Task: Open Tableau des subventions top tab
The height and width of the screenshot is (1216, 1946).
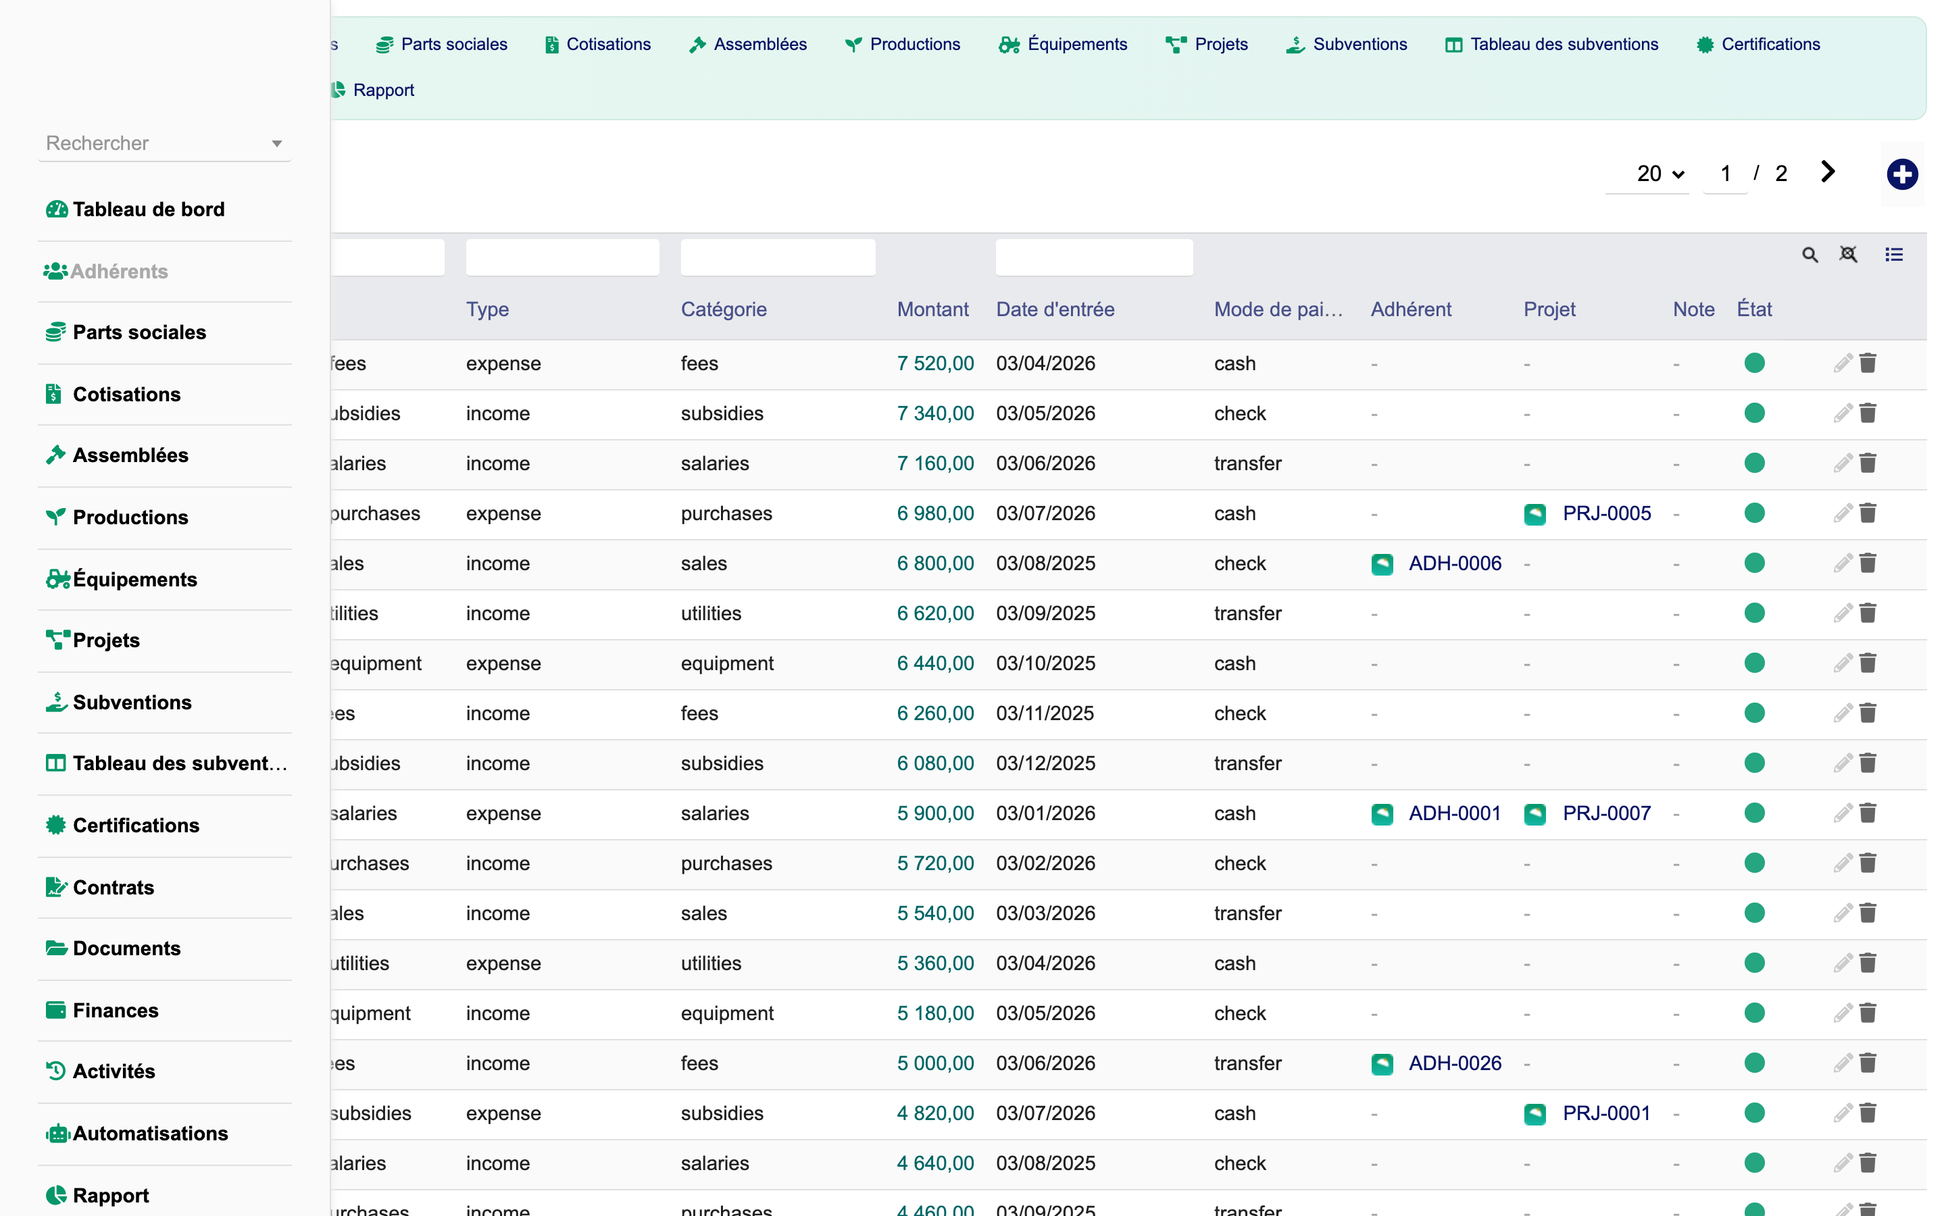Action: pos(1551,44)
